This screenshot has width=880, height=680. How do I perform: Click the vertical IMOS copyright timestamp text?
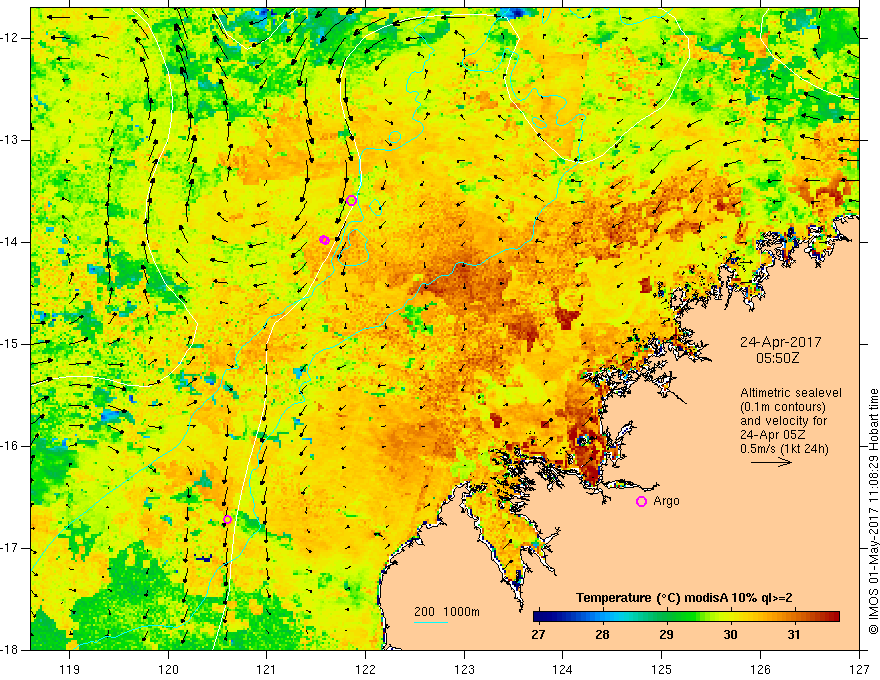coord(873,511)
